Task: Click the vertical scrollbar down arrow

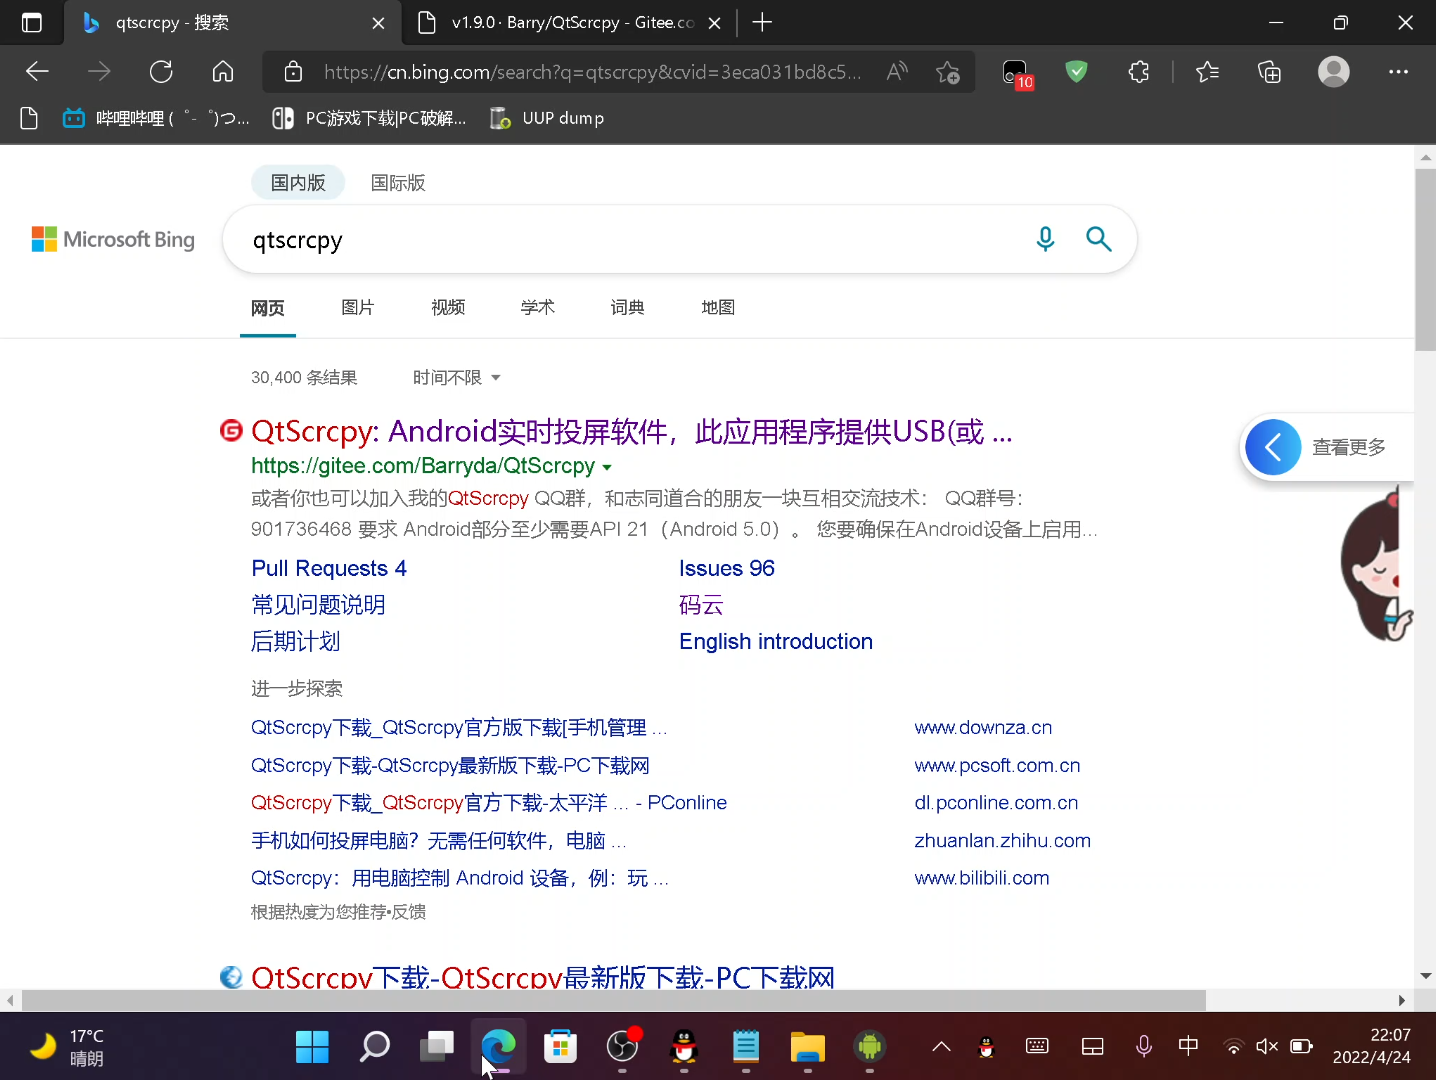Action: 1425,975
